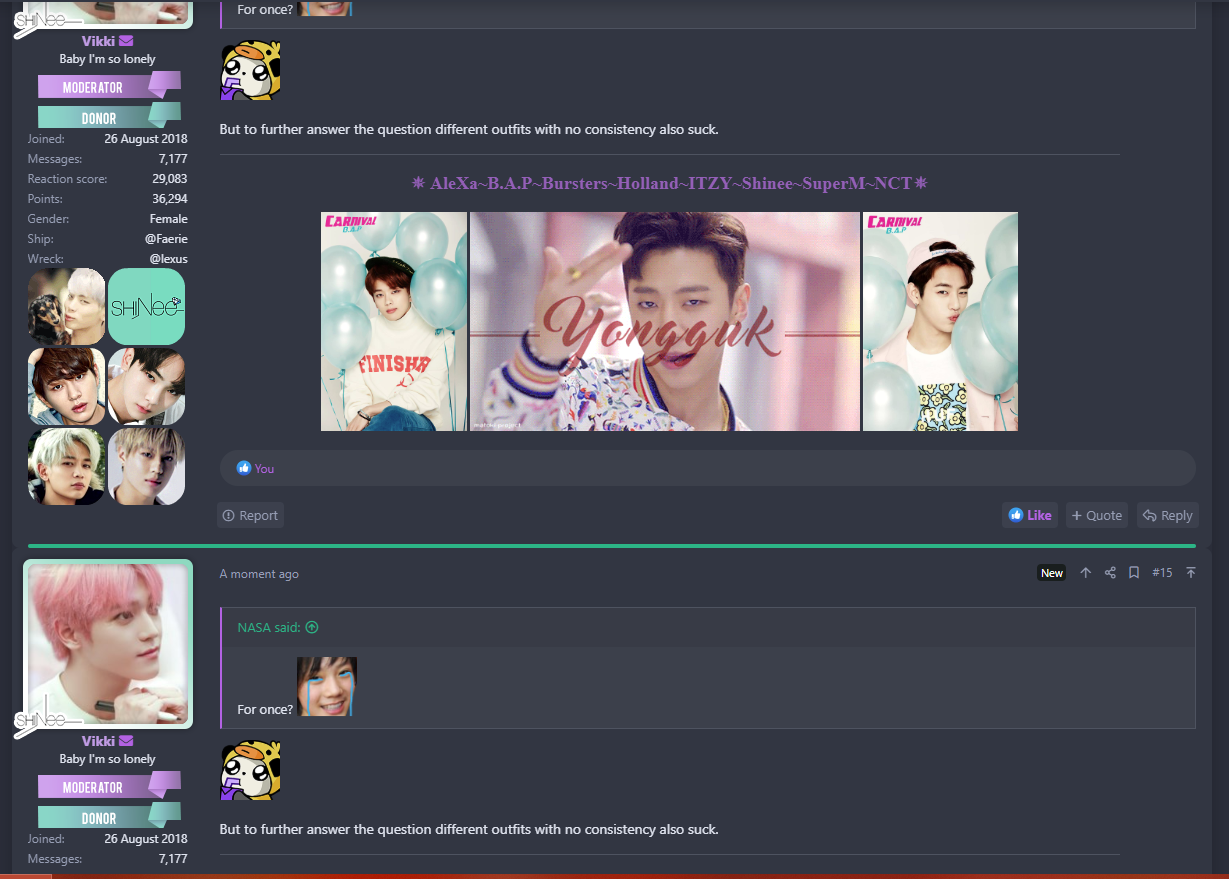Click the envelope icon next to Vikki above MODERATOR badge with Joined date
The image size is (1229, 879).
(126, 41)
